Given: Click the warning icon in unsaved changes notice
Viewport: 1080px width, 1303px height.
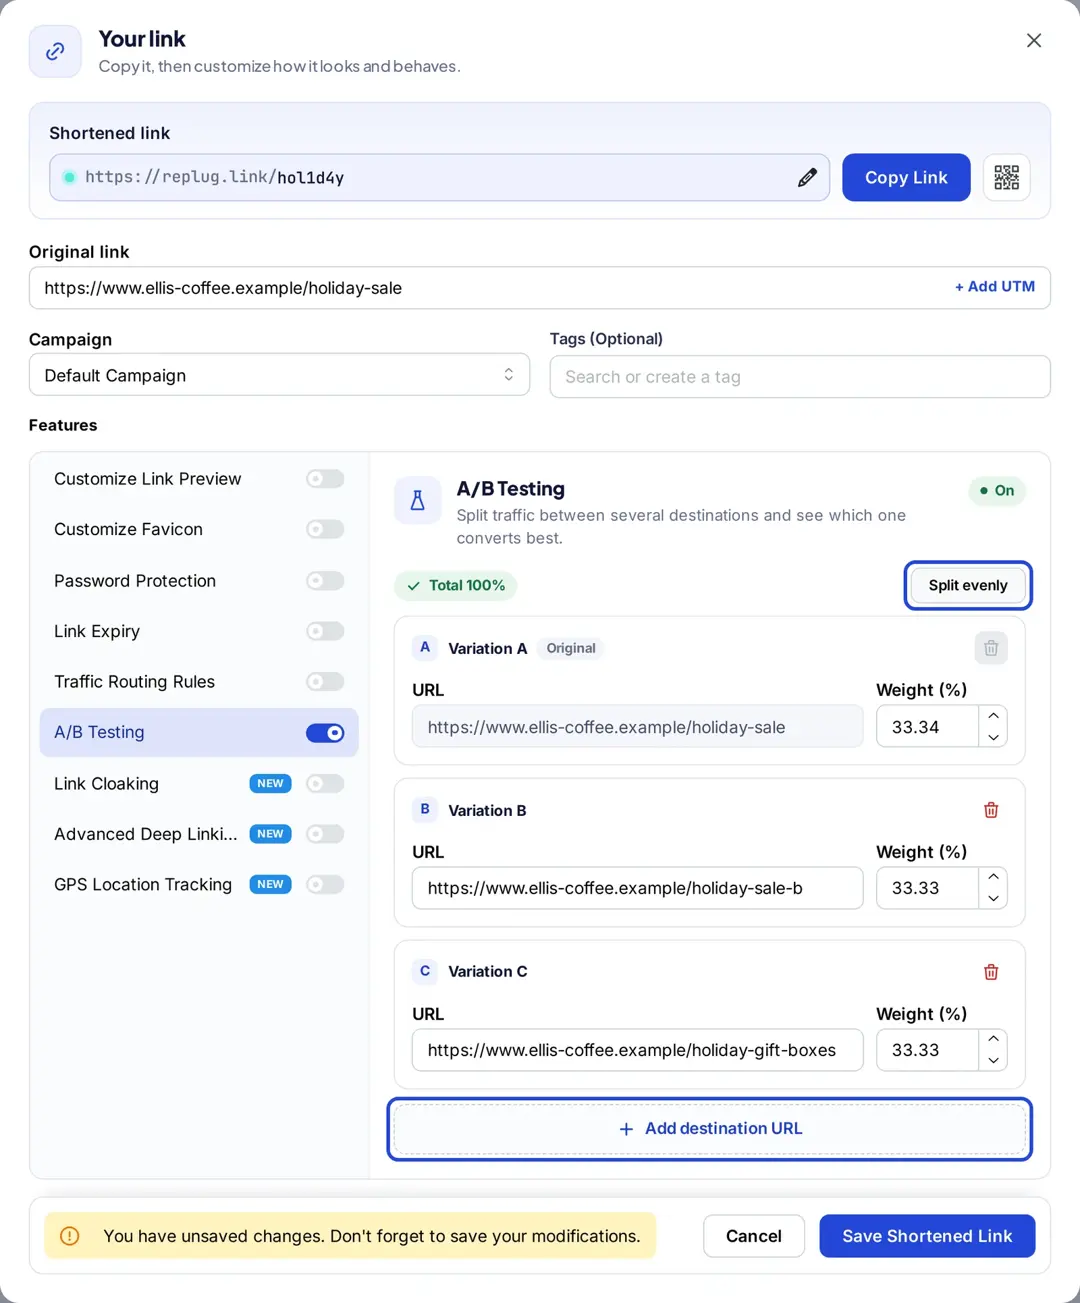Looking at the screenshot, I should tap(70, 1236).
